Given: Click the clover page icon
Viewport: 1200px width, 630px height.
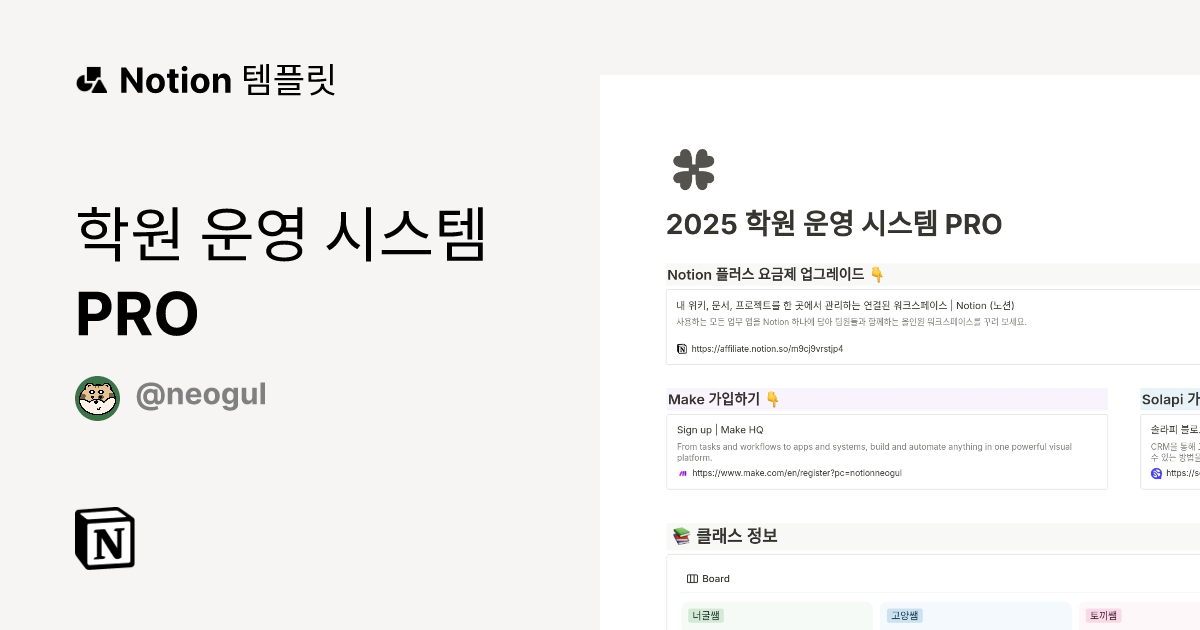Looking at the screenshot, I should coord(693,170).
